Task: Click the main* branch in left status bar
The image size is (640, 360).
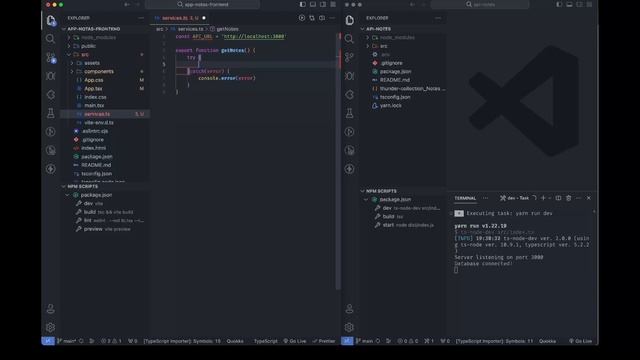Action: 67,341
